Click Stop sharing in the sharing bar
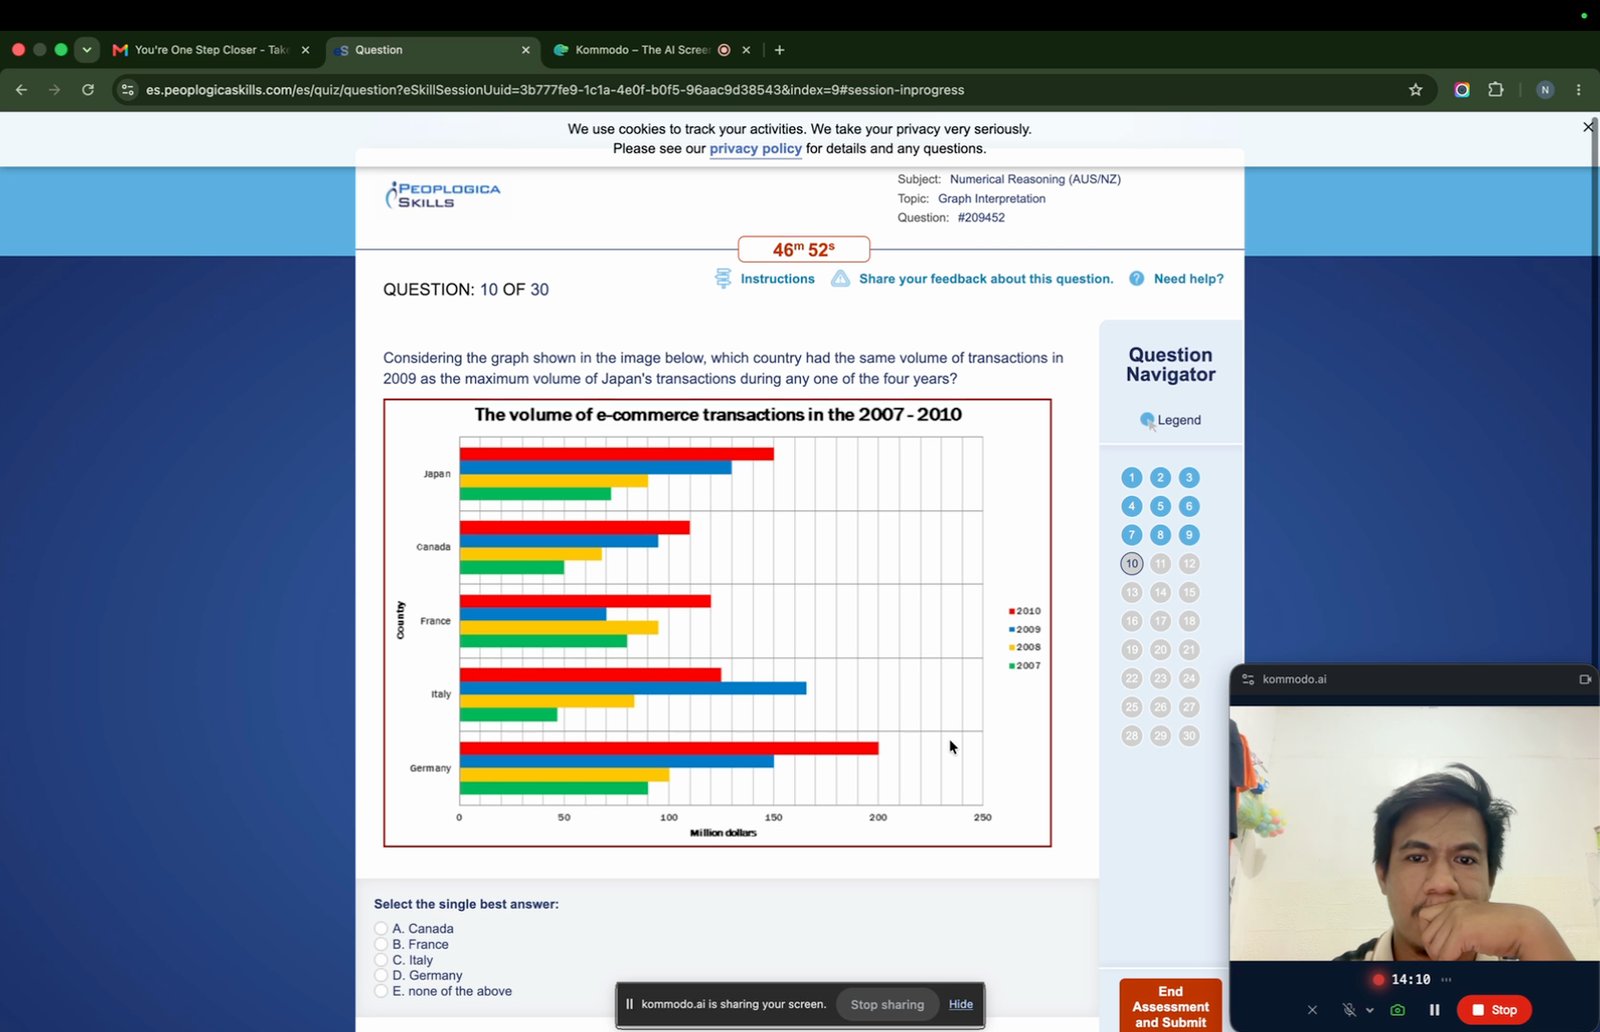 pyautogui.click(x=887, y=1004)
